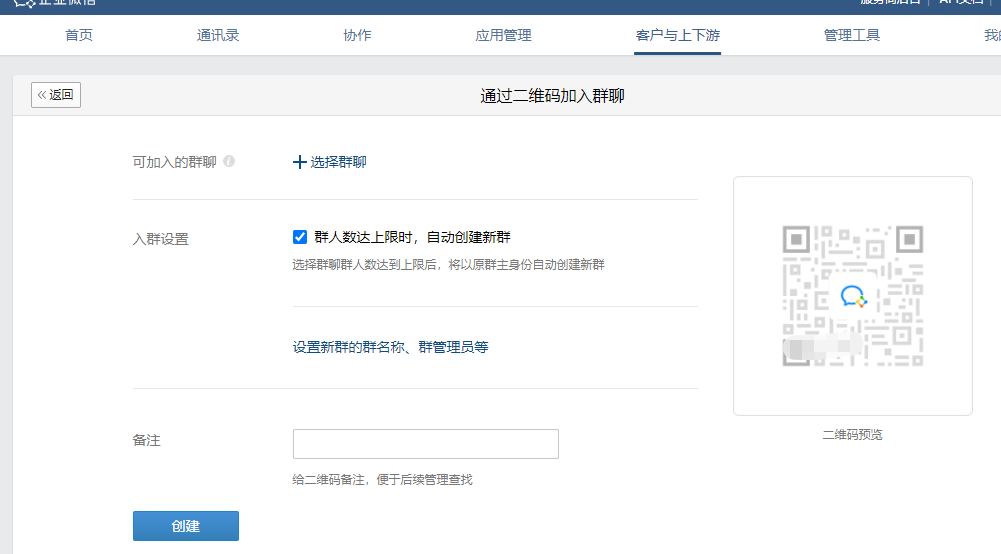Go to the 通讯录 tab
The height and width of the screenshot is (554, 1001).
pos(218,35)
